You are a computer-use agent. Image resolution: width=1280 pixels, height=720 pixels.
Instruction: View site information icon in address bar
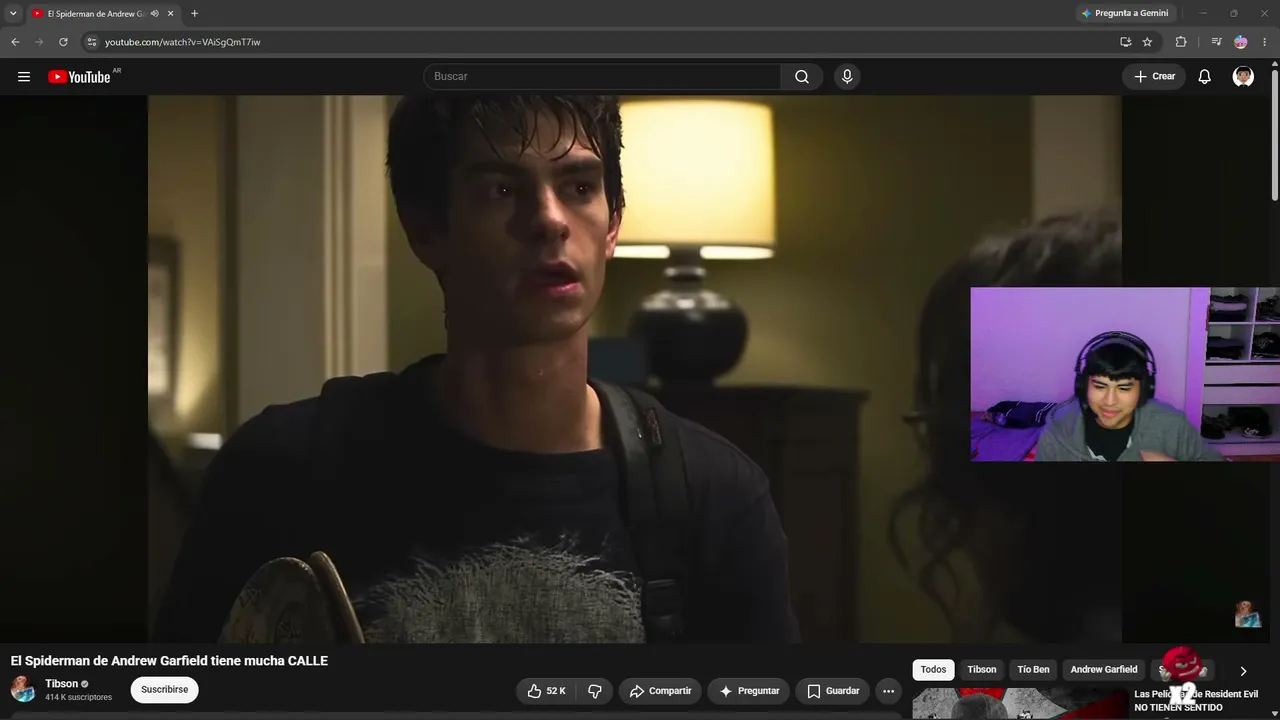[91, 42]
